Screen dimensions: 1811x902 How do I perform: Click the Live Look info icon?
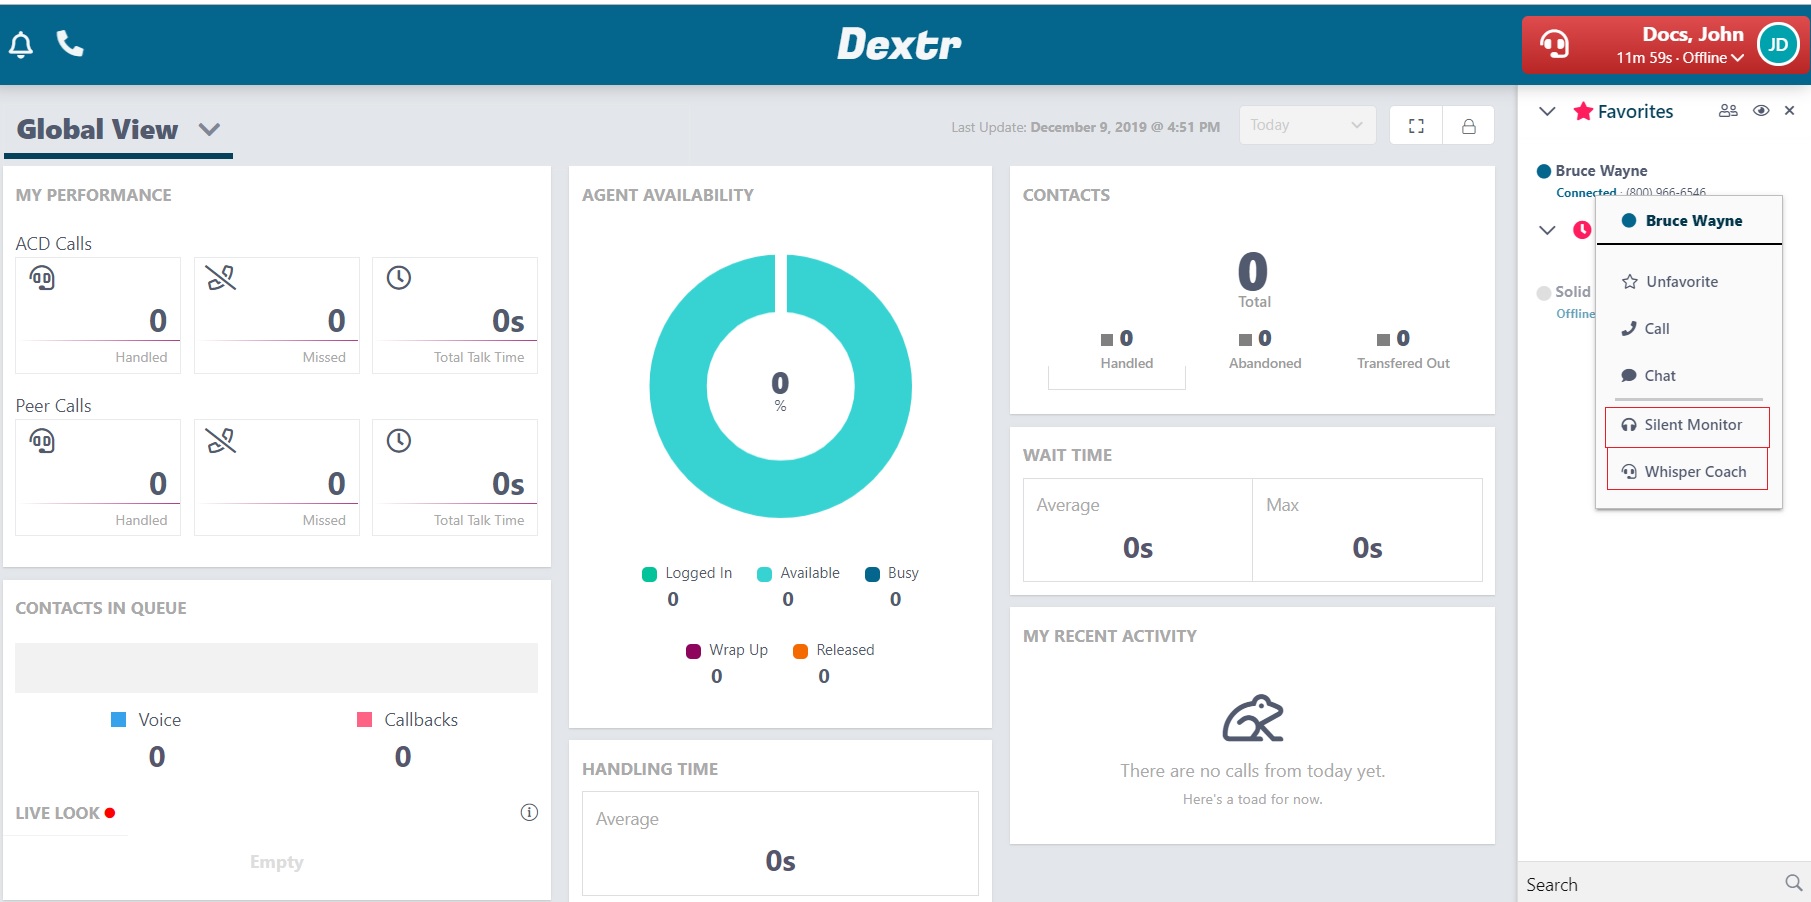tap(529, 812)
